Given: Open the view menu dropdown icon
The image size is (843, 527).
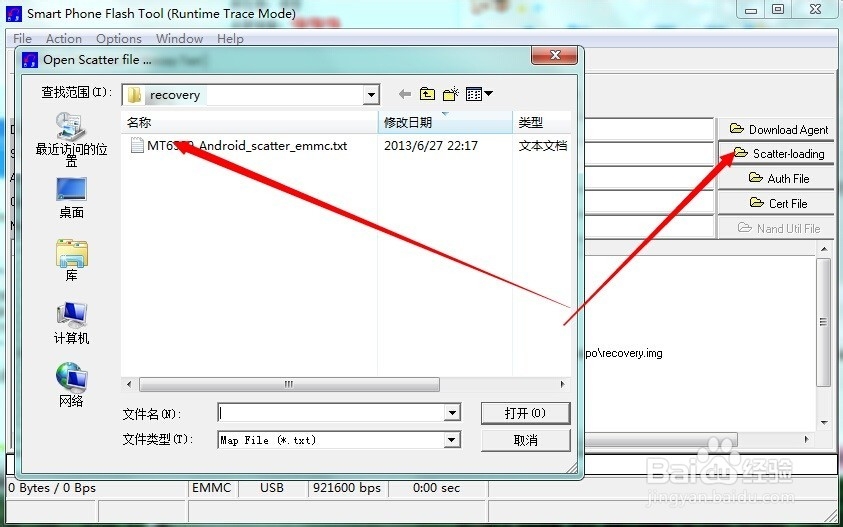Looking at the screenshot, I should [x=479, y=94].
